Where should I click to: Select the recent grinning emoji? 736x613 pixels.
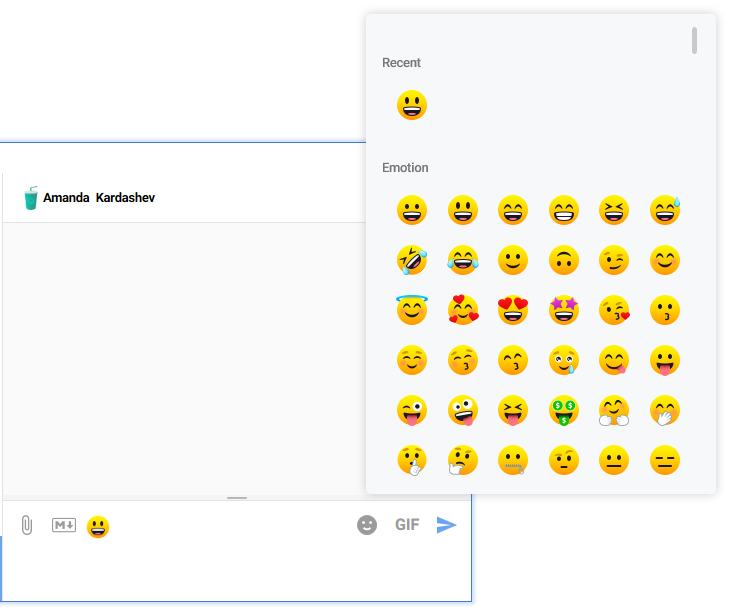[412, 105]
